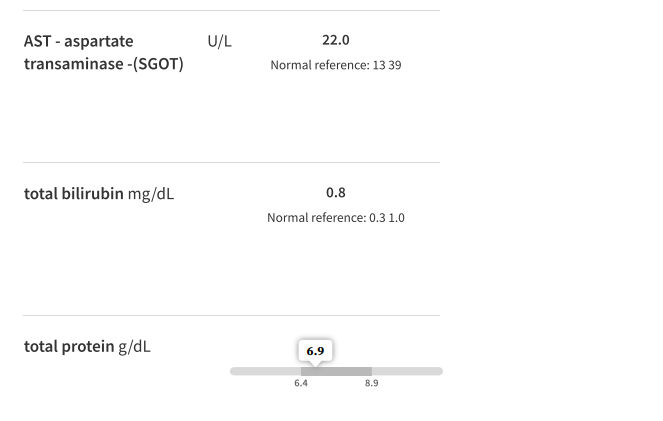Select the bilirubin result value 0.8

[336, 193]
